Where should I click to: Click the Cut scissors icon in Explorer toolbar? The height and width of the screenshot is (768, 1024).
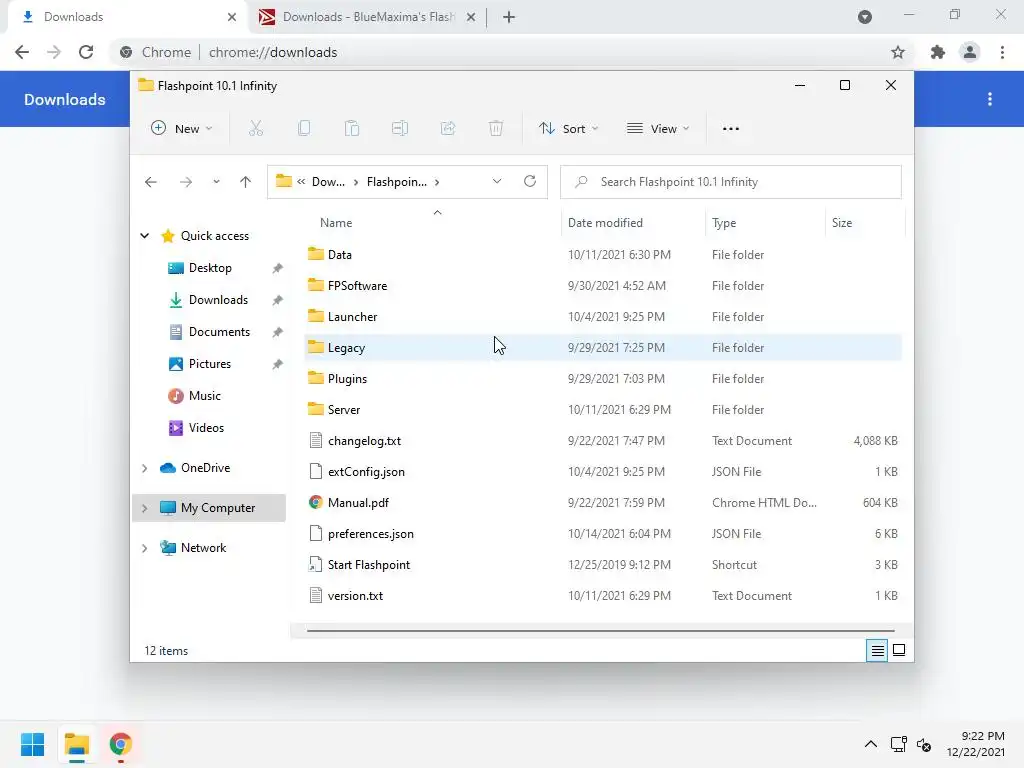255,129
